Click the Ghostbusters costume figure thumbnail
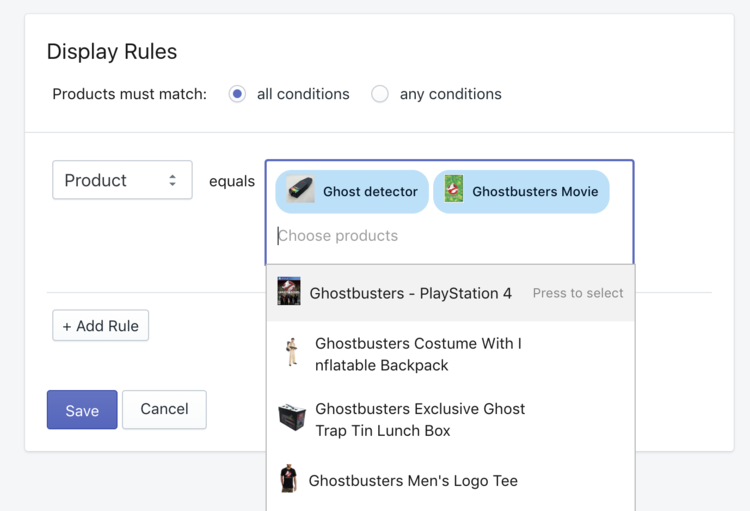Screen dimensions: 750x511 (x=291, y=353)
